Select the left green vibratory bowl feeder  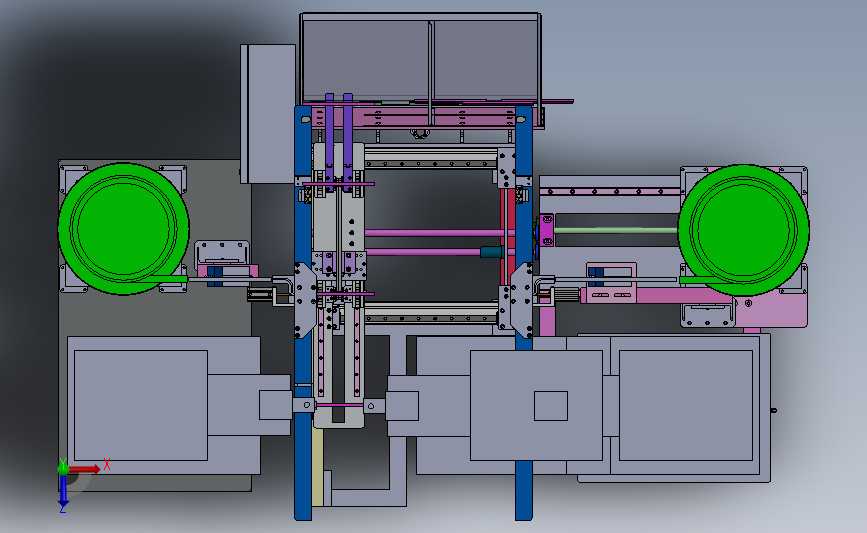click(x=123, y=228)
